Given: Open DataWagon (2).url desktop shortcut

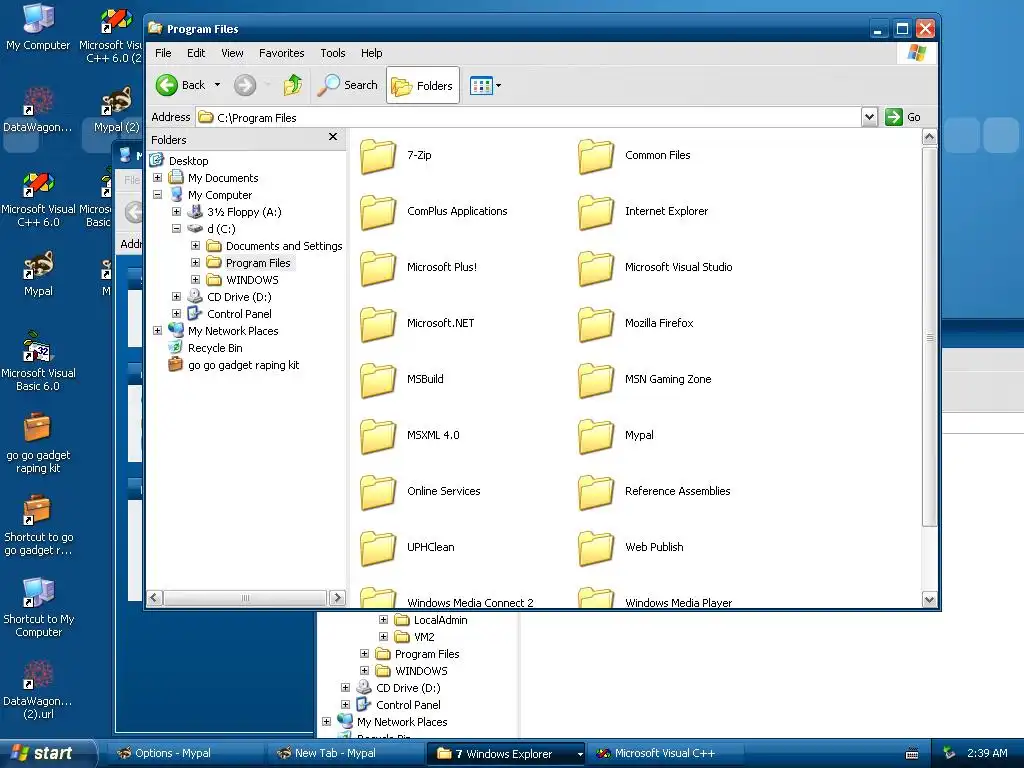Looking at the screenshot, I should point(38,690).
